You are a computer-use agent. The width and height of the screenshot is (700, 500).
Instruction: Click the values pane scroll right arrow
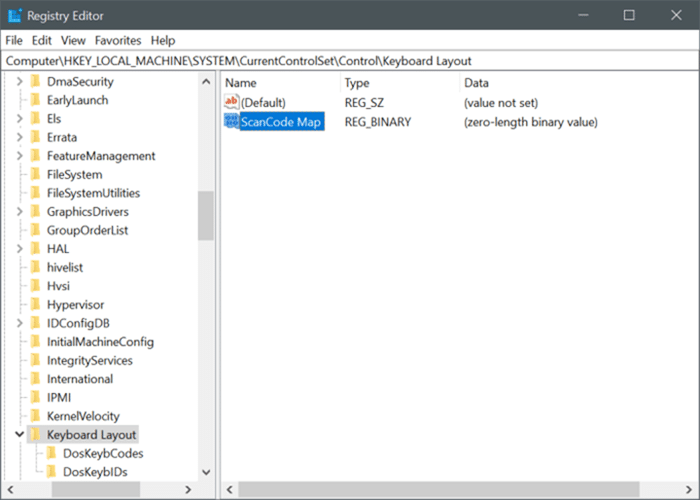click(689, 490)
